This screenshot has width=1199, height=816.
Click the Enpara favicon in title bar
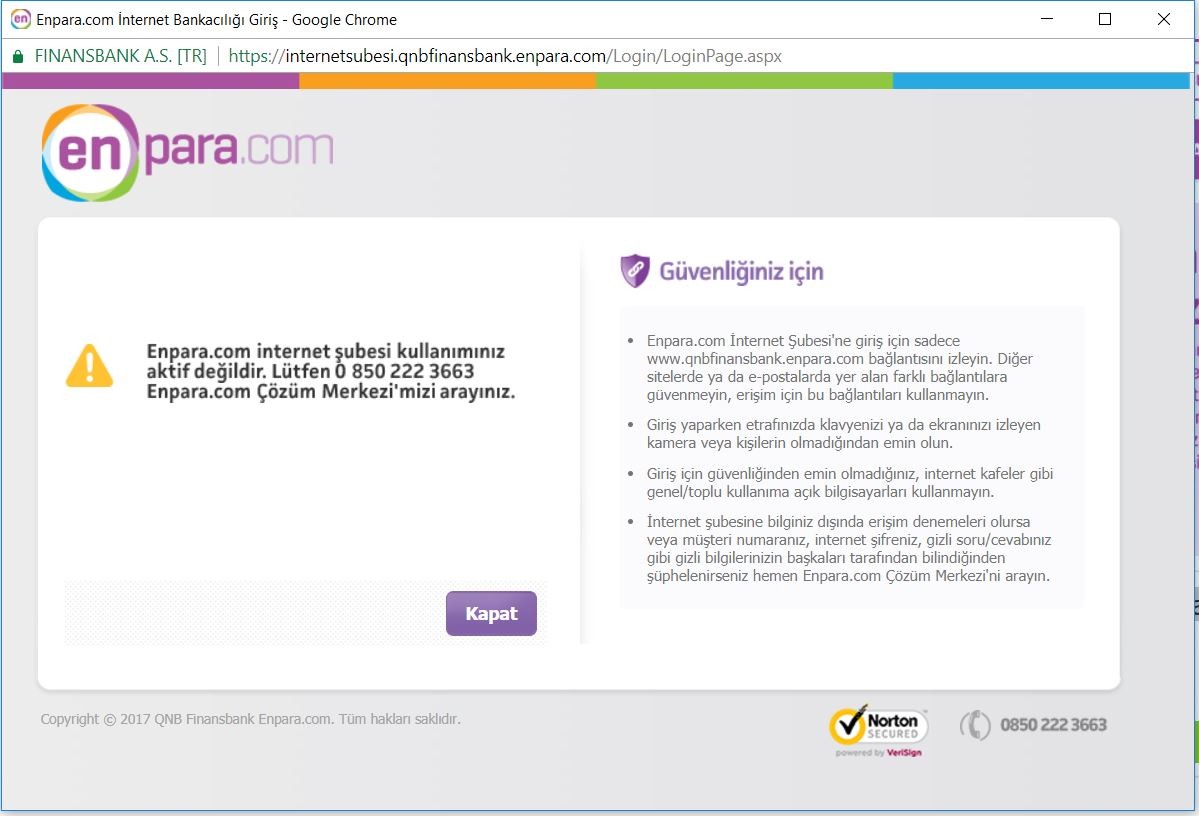(21, 19)
